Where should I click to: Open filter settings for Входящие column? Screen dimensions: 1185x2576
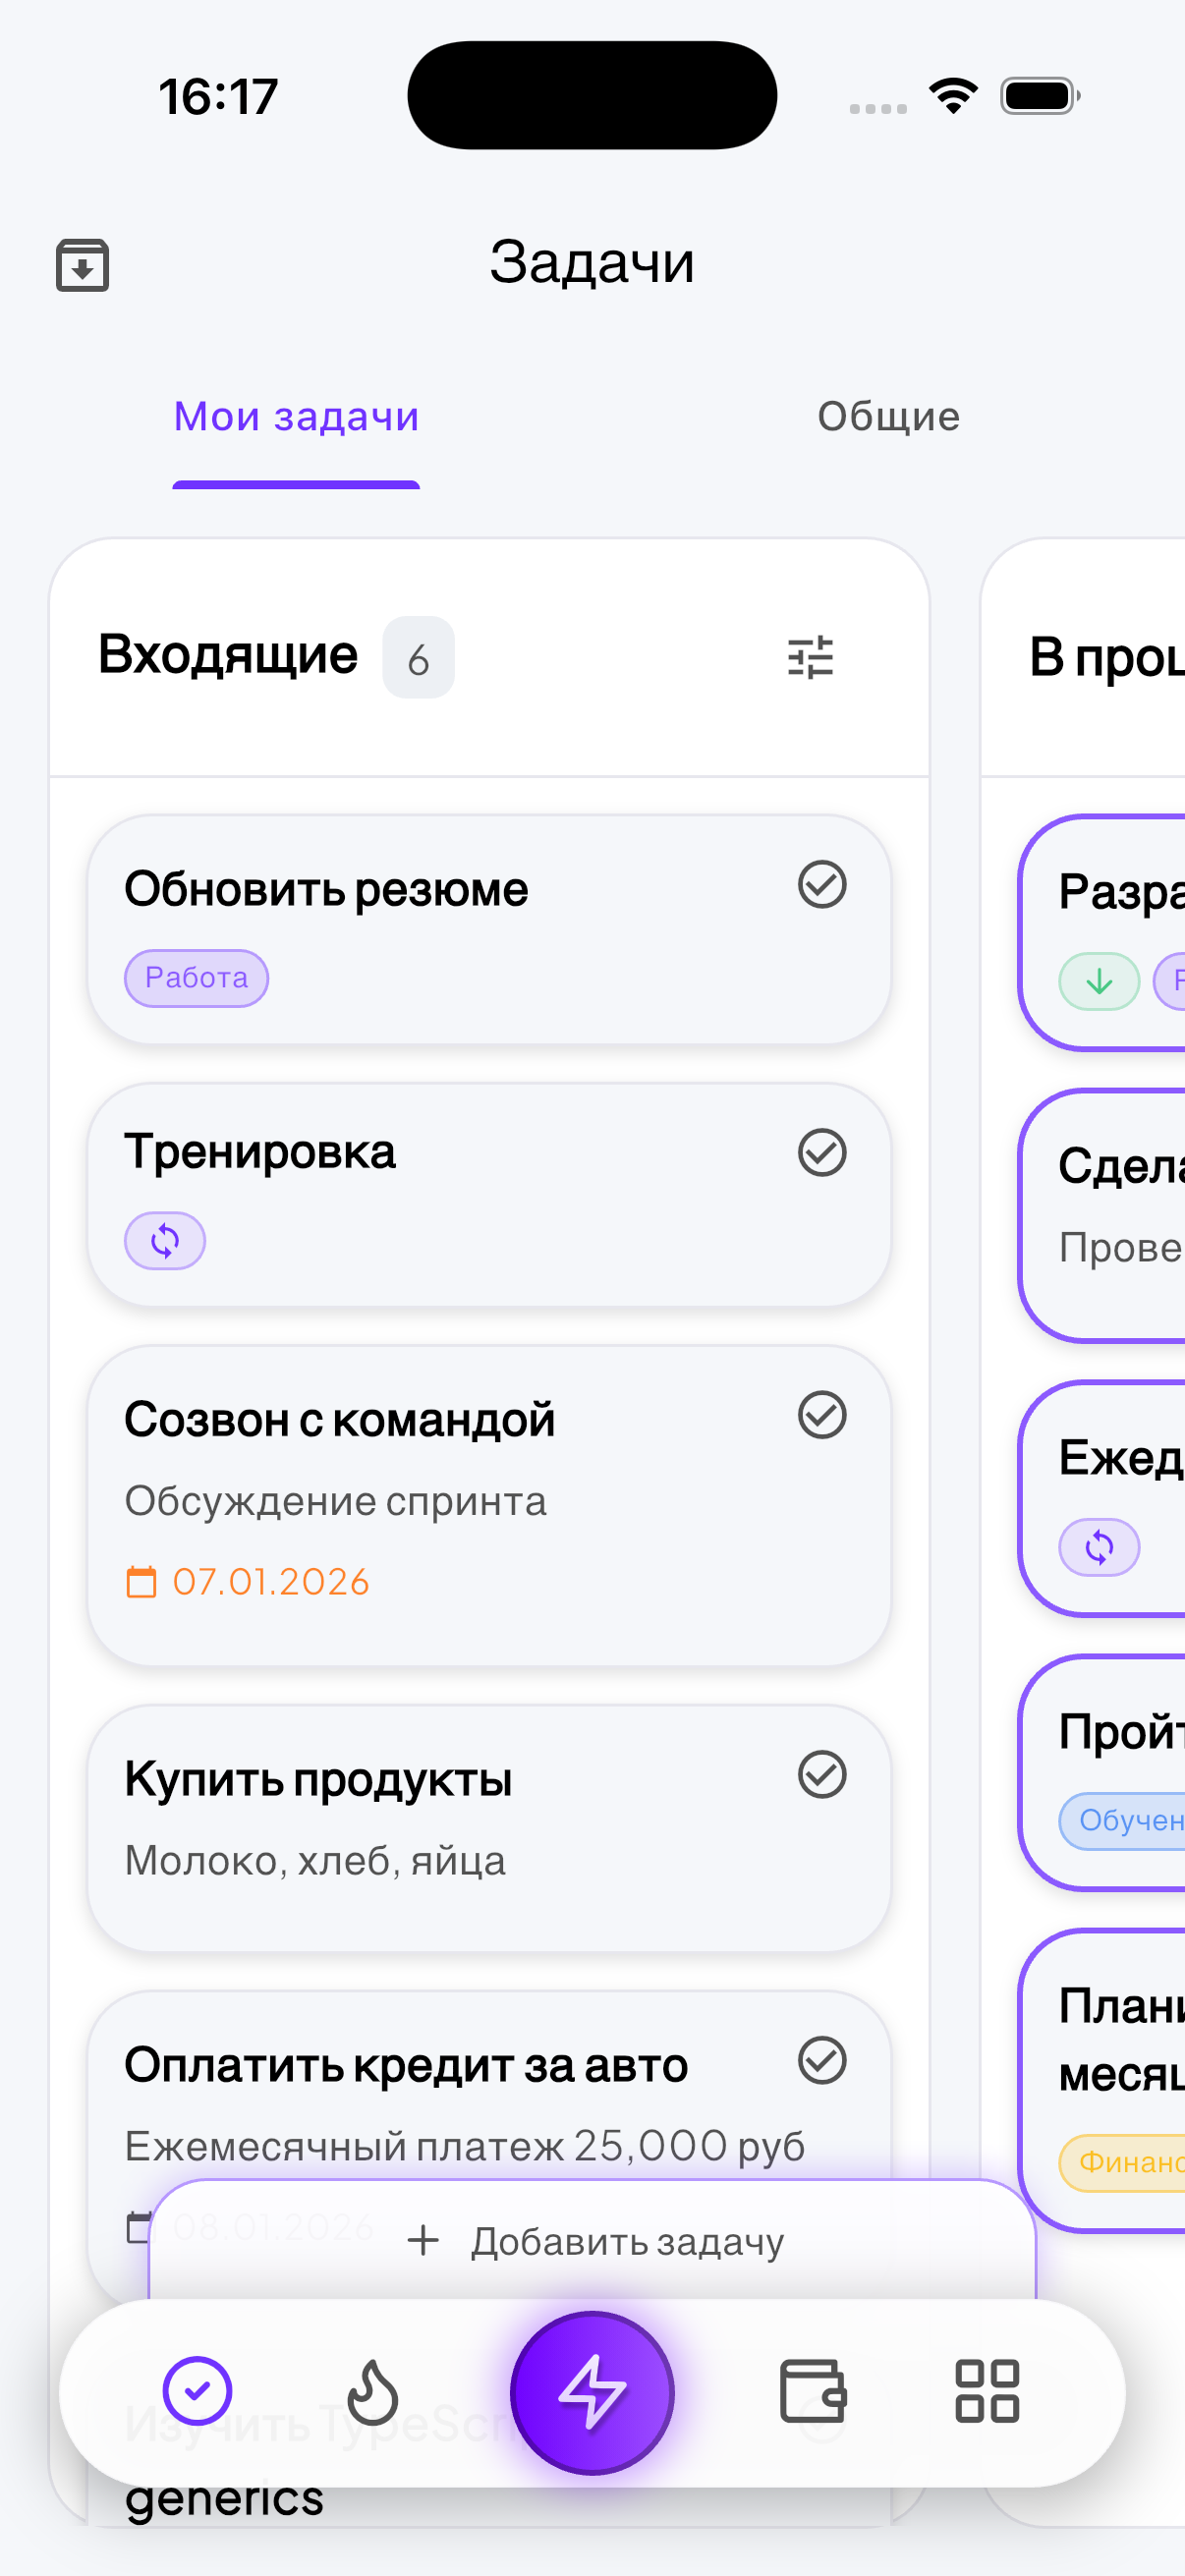pyautogui.click(x=810, y=656)
